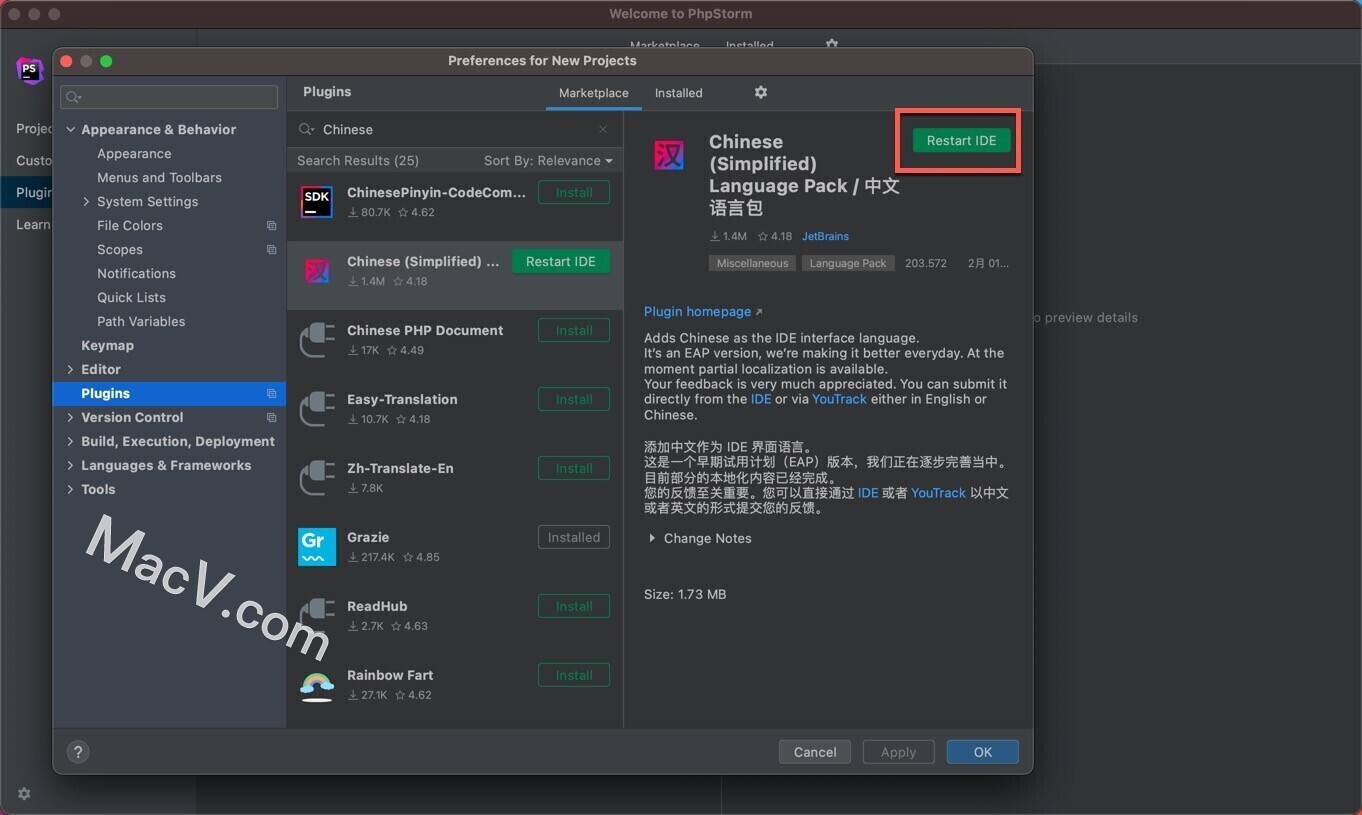Collapse the Appearance & Behavior tree node
This screenshot has height=815, width=1362.
tap(71, 130)
